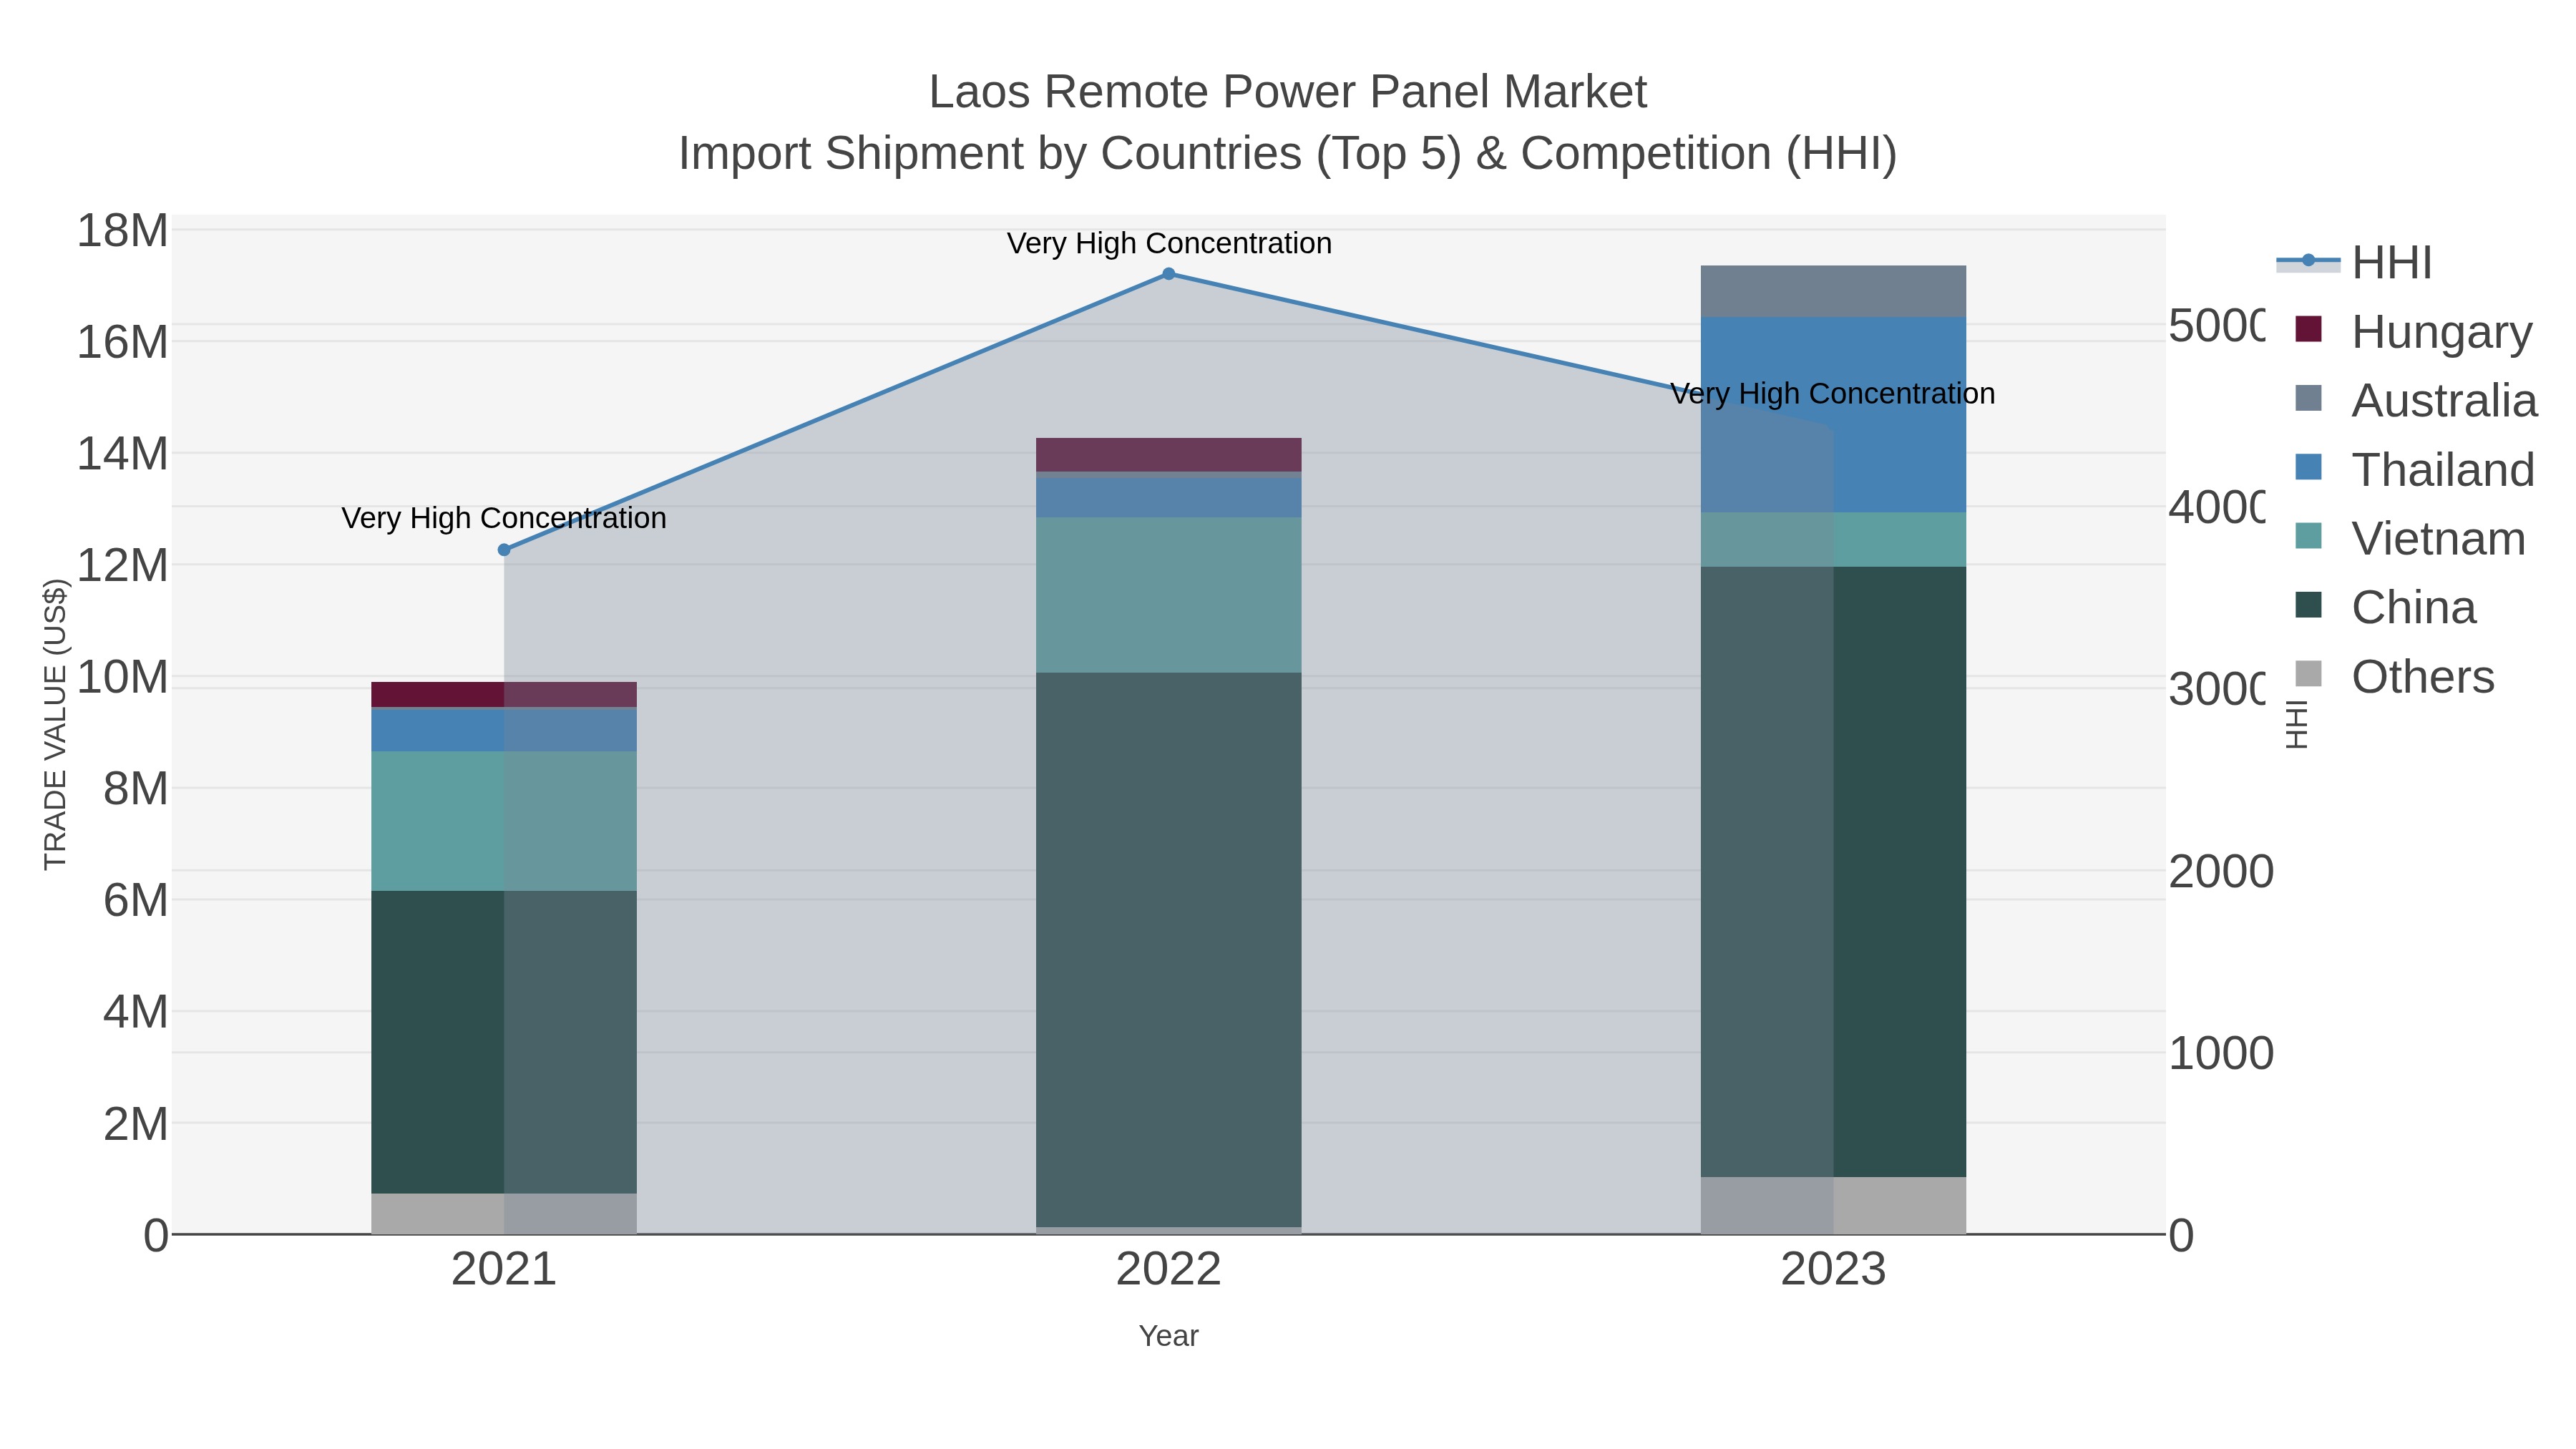Click the Australia slate legend swatch
Image resolution: width=2576 pixels, height=1449 pixels.
pyautogui.click(x=2308, y=398)
